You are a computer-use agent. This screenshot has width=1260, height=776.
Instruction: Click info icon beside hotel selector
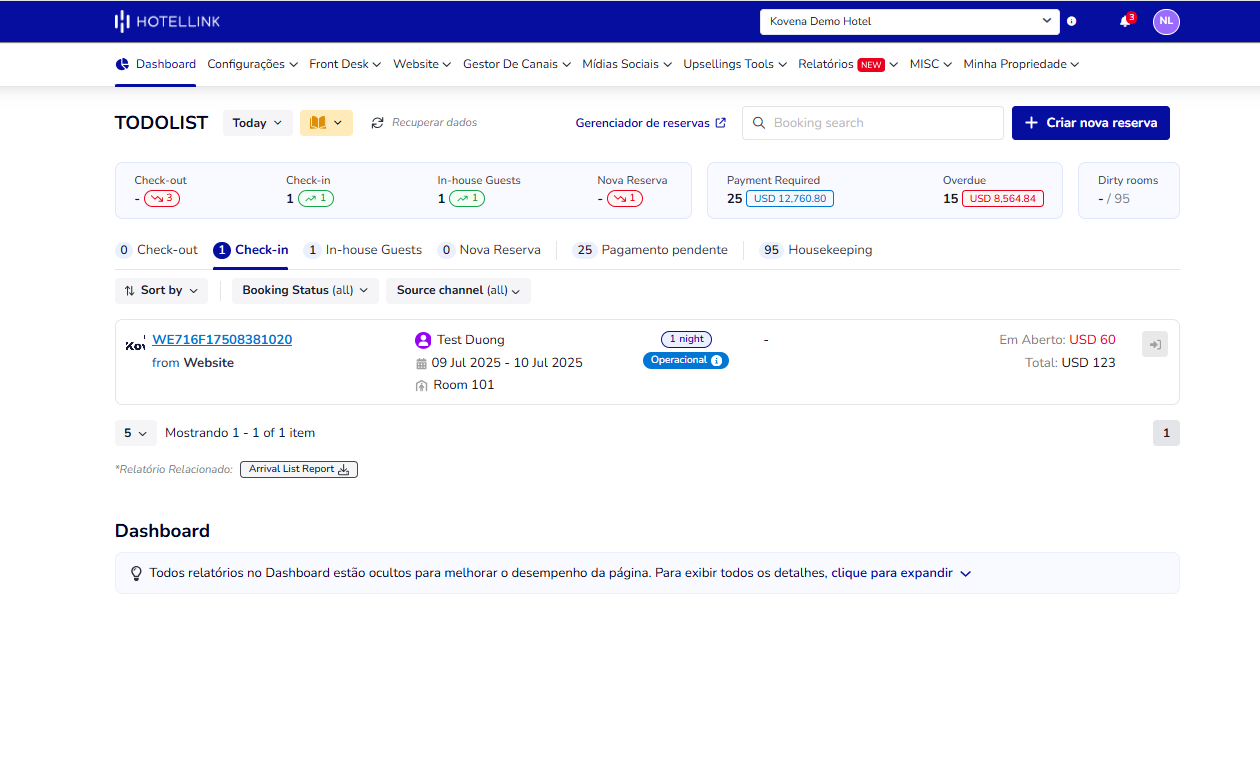tap(1072, 21)
